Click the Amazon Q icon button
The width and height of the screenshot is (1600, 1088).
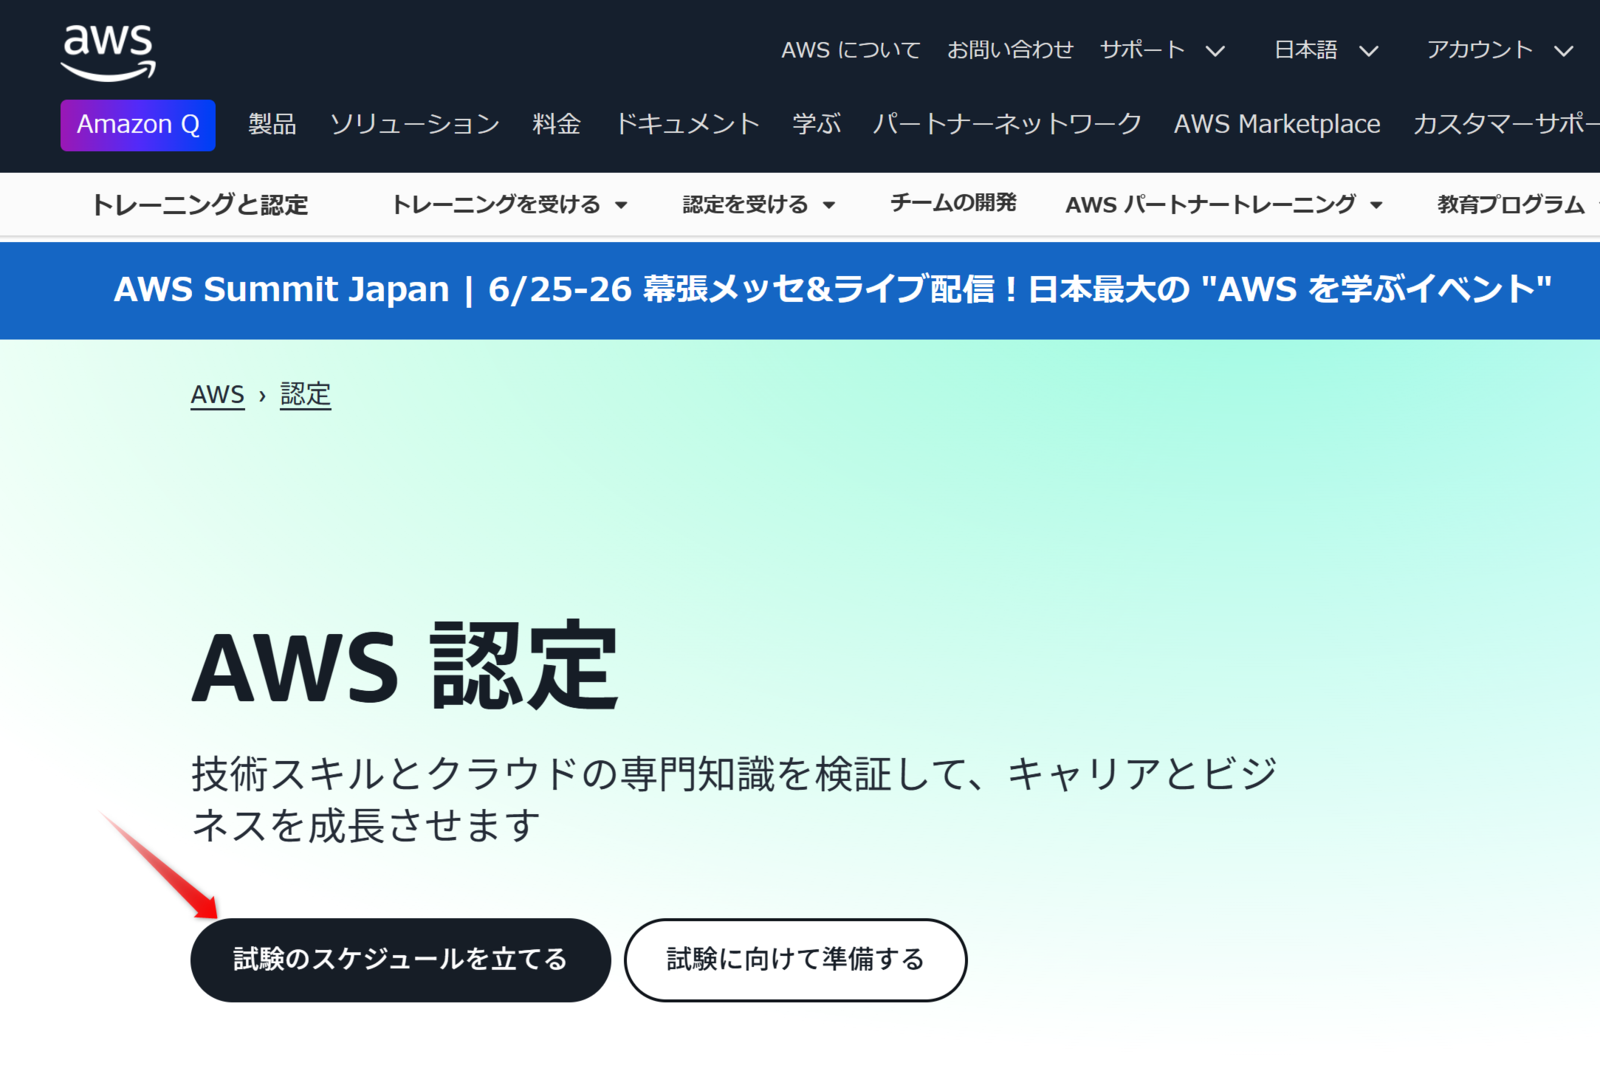(137, 125)
